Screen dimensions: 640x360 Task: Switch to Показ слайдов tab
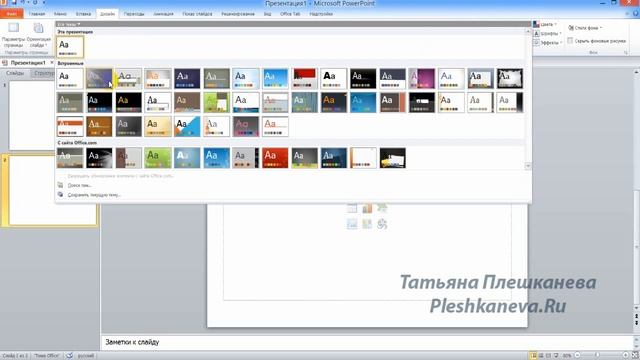tap(197, 14)
